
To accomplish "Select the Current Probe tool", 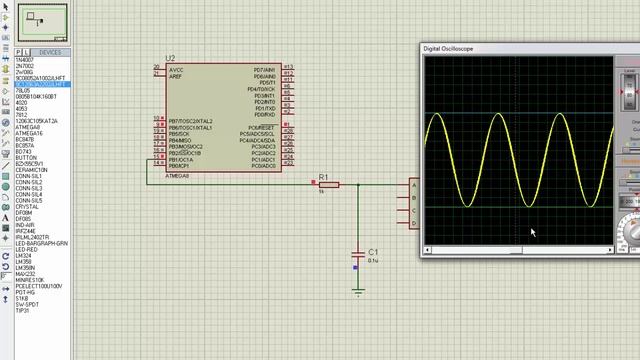I will click(5, 143).
